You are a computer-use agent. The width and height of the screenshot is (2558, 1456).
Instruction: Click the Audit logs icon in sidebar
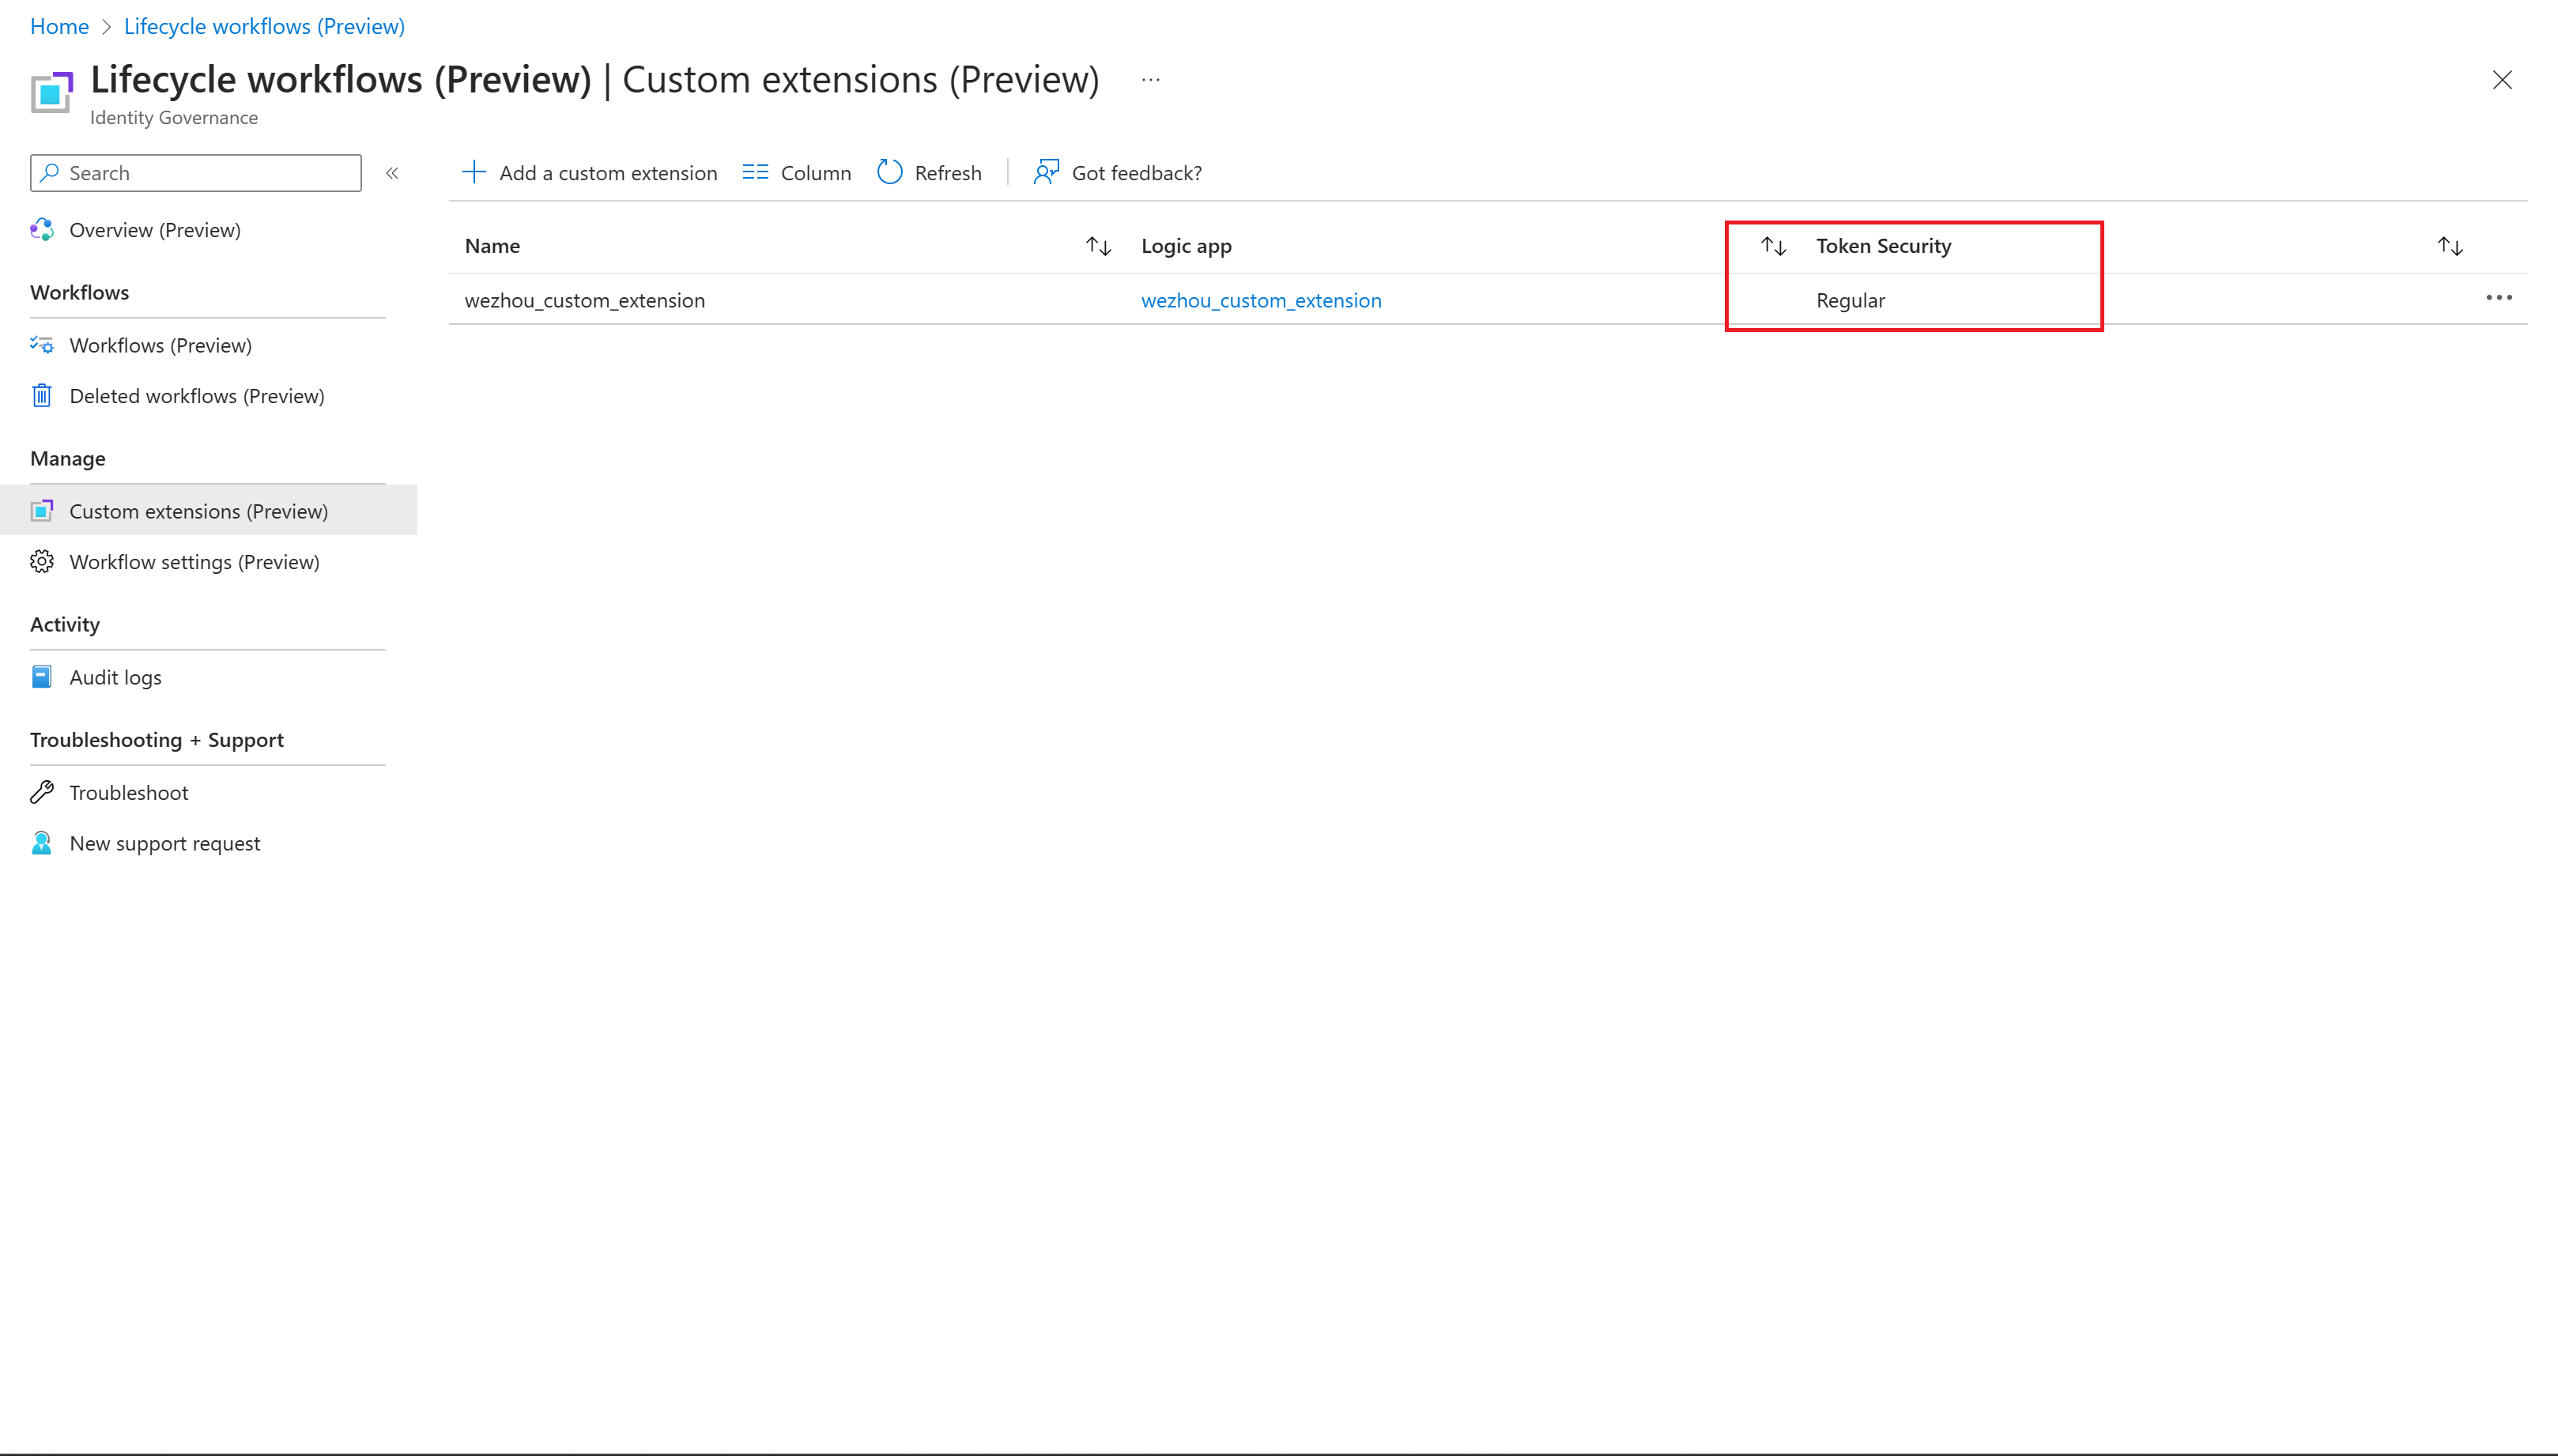[x=40, y=676]
